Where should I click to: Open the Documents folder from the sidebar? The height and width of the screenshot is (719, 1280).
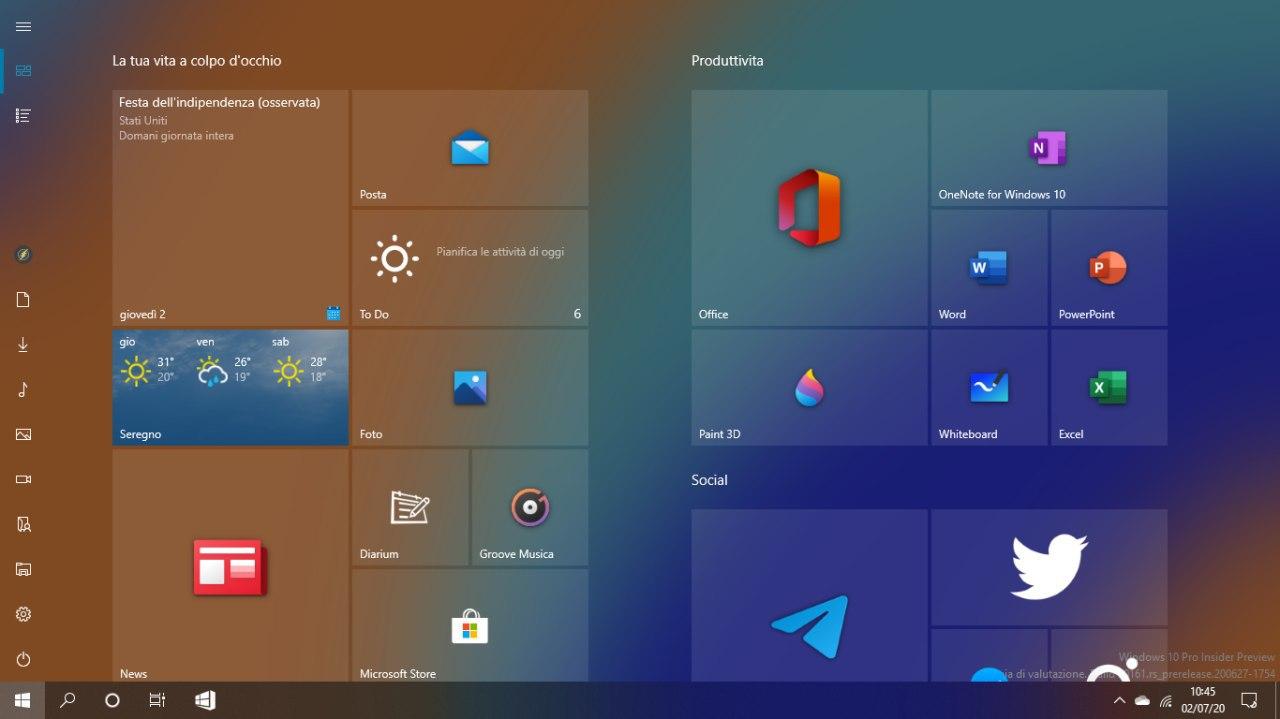[24, 300]
